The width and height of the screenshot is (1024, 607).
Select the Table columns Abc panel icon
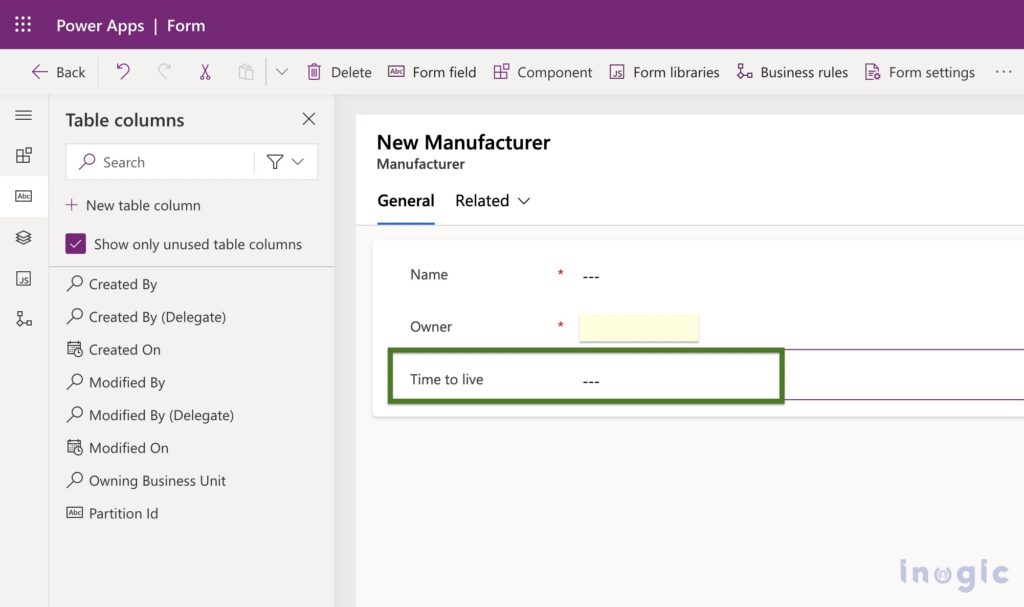pyautogui.click(x=24, y=196)
